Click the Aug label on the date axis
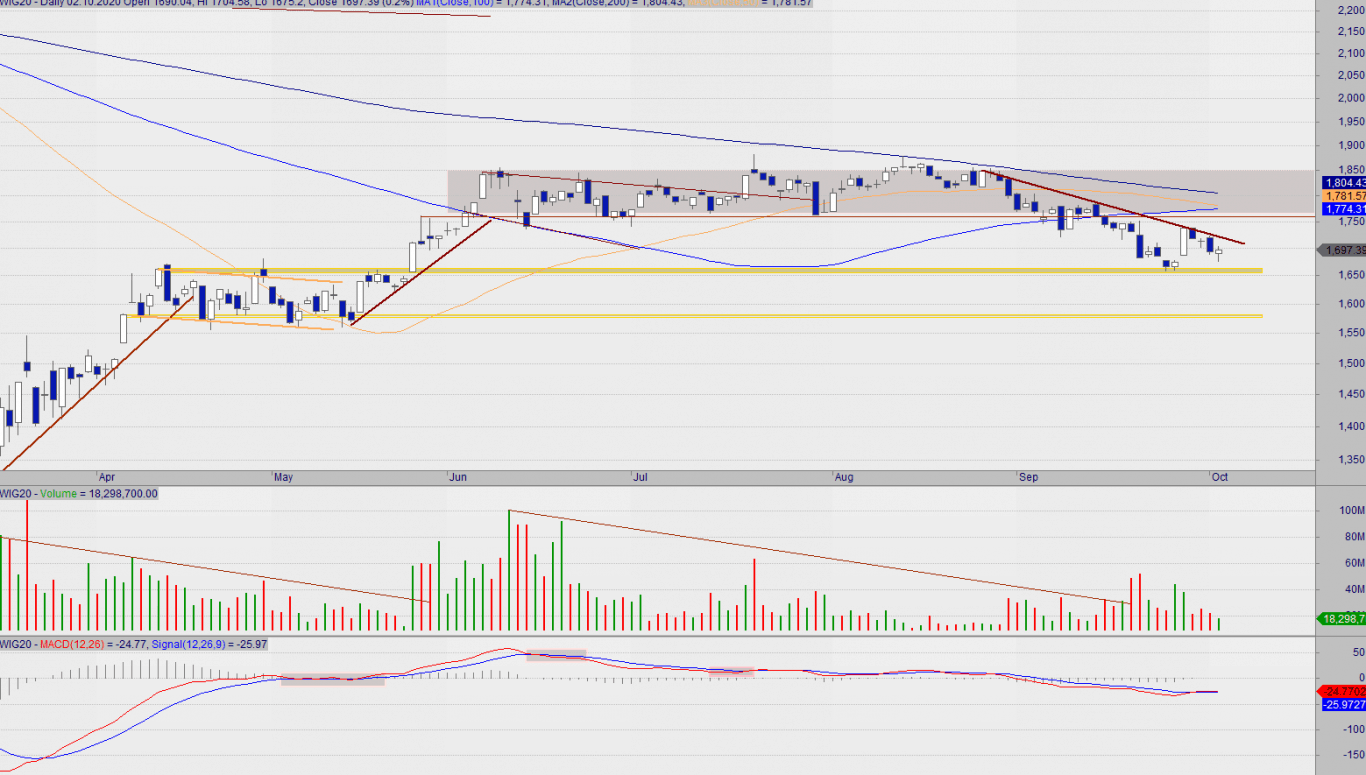Viewport: 1366px width, 775px height. (844, 477)
